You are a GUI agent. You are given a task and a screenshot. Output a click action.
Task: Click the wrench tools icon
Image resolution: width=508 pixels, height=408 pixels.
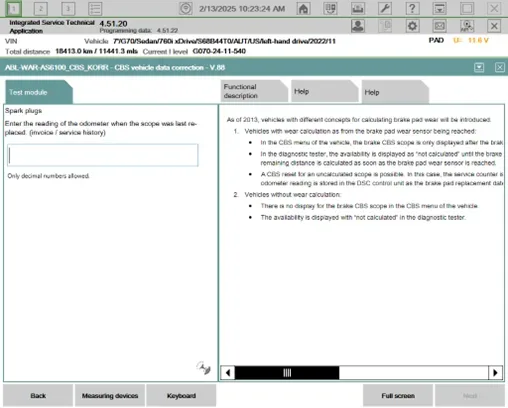pos(385,8)
